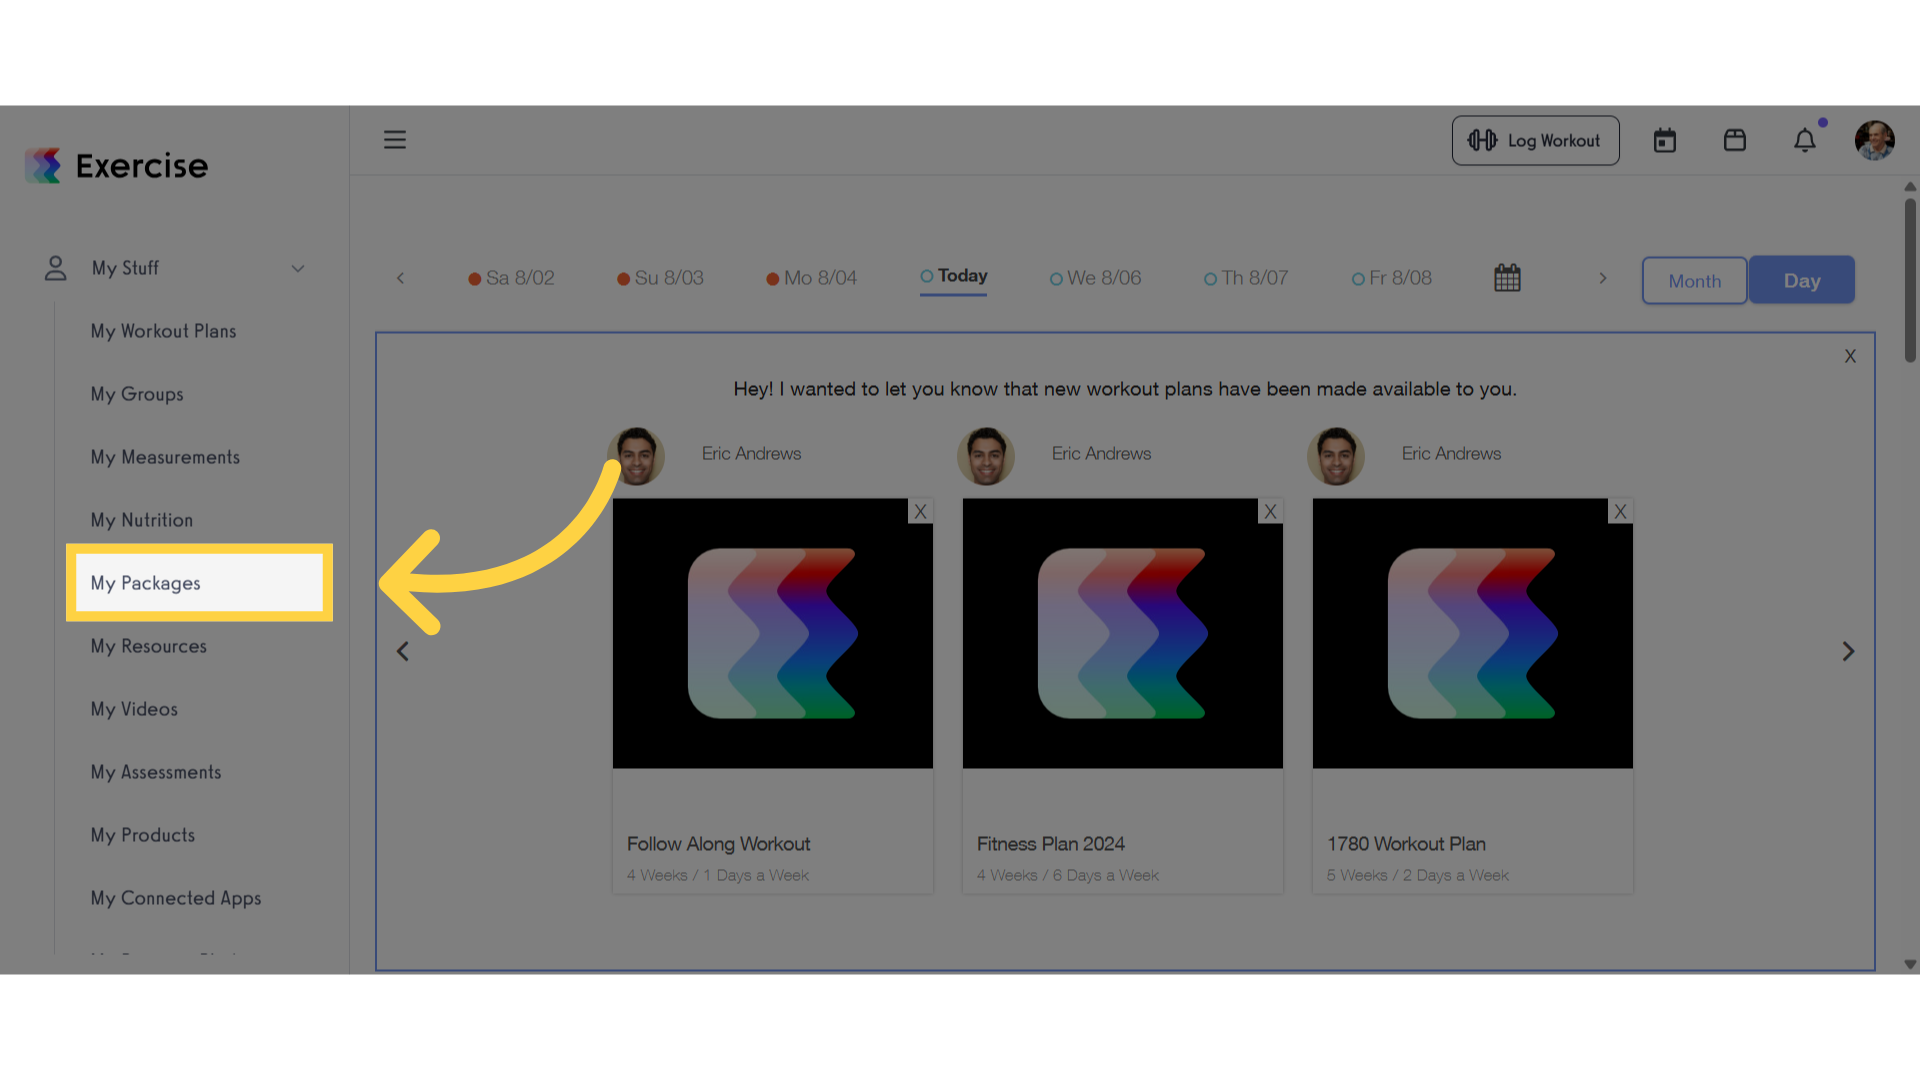Click trainer avatar above Follow Along Workout
The width and height of the screenshot is (1920, 1080).
(636, 456)
